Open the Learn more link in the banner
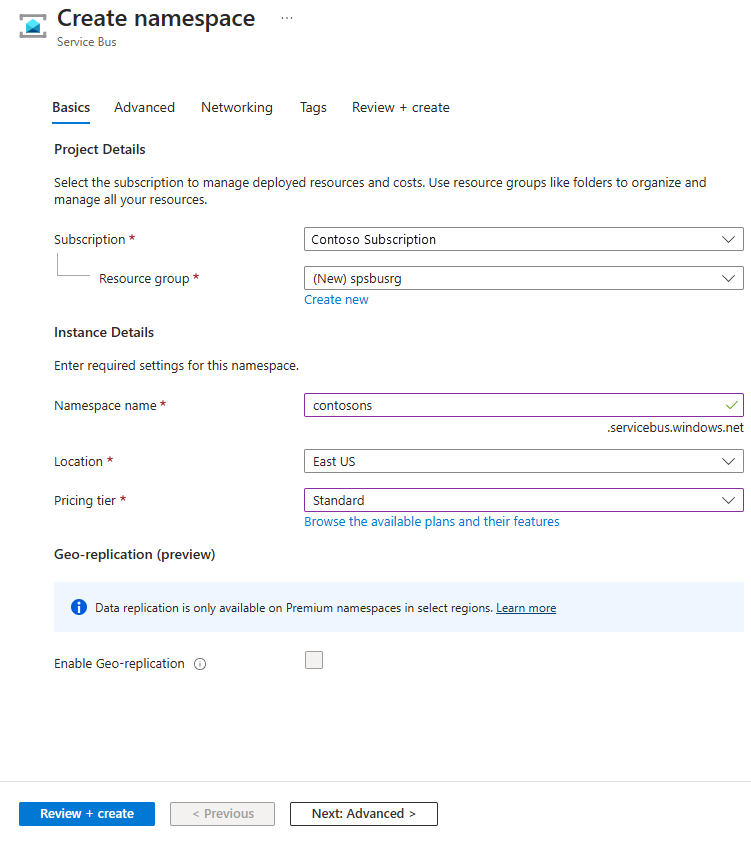Image resolution: width=751 pixels, height=842 pixels. 526,607
